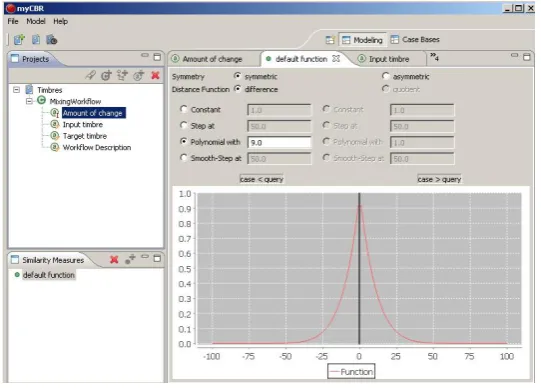Image resolution: width=541 pixels, height=388 pixels.
Task: Select the left Polynomial with radio button
Action: coord(184,141)
